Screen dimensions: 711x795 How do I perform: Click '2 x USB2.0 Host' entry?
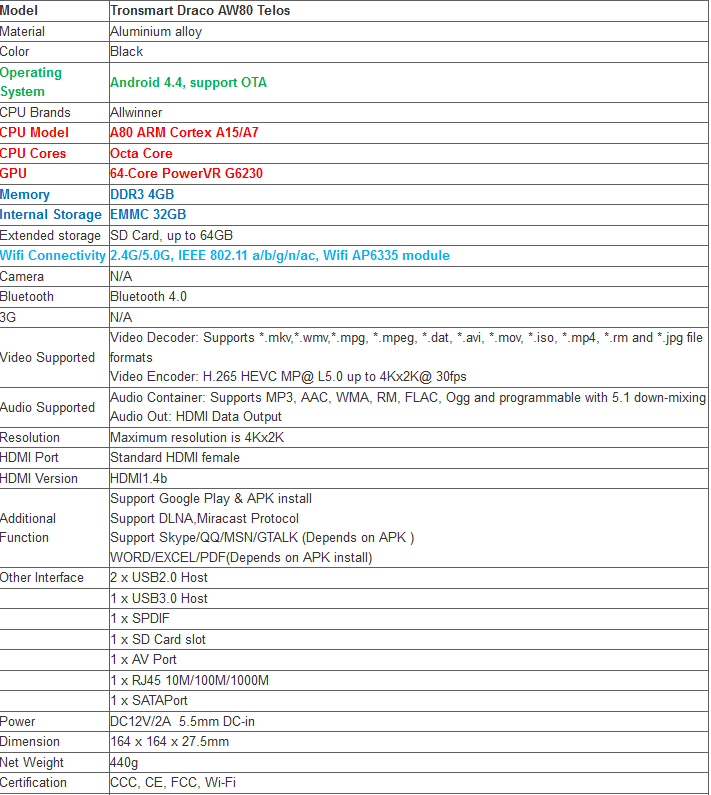[x=159, y=578]
